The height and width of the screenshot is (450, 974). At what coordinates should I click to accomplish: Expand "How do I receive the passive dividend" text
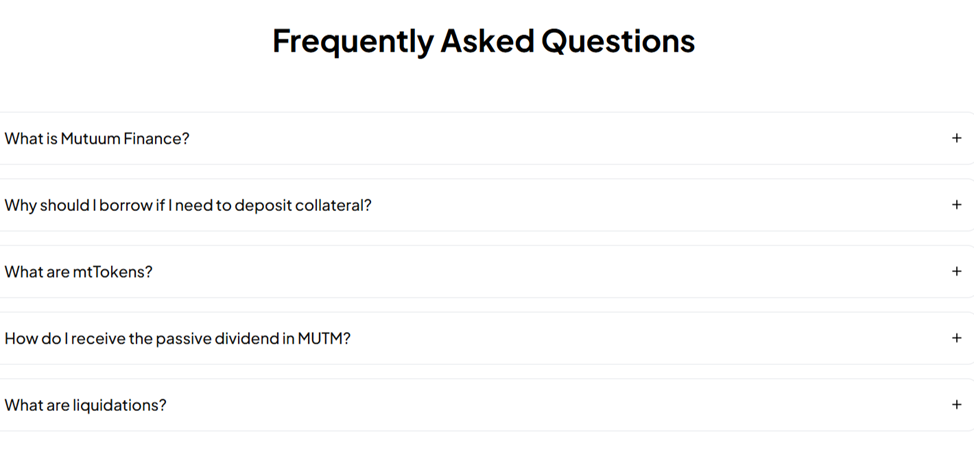point(178,338)
